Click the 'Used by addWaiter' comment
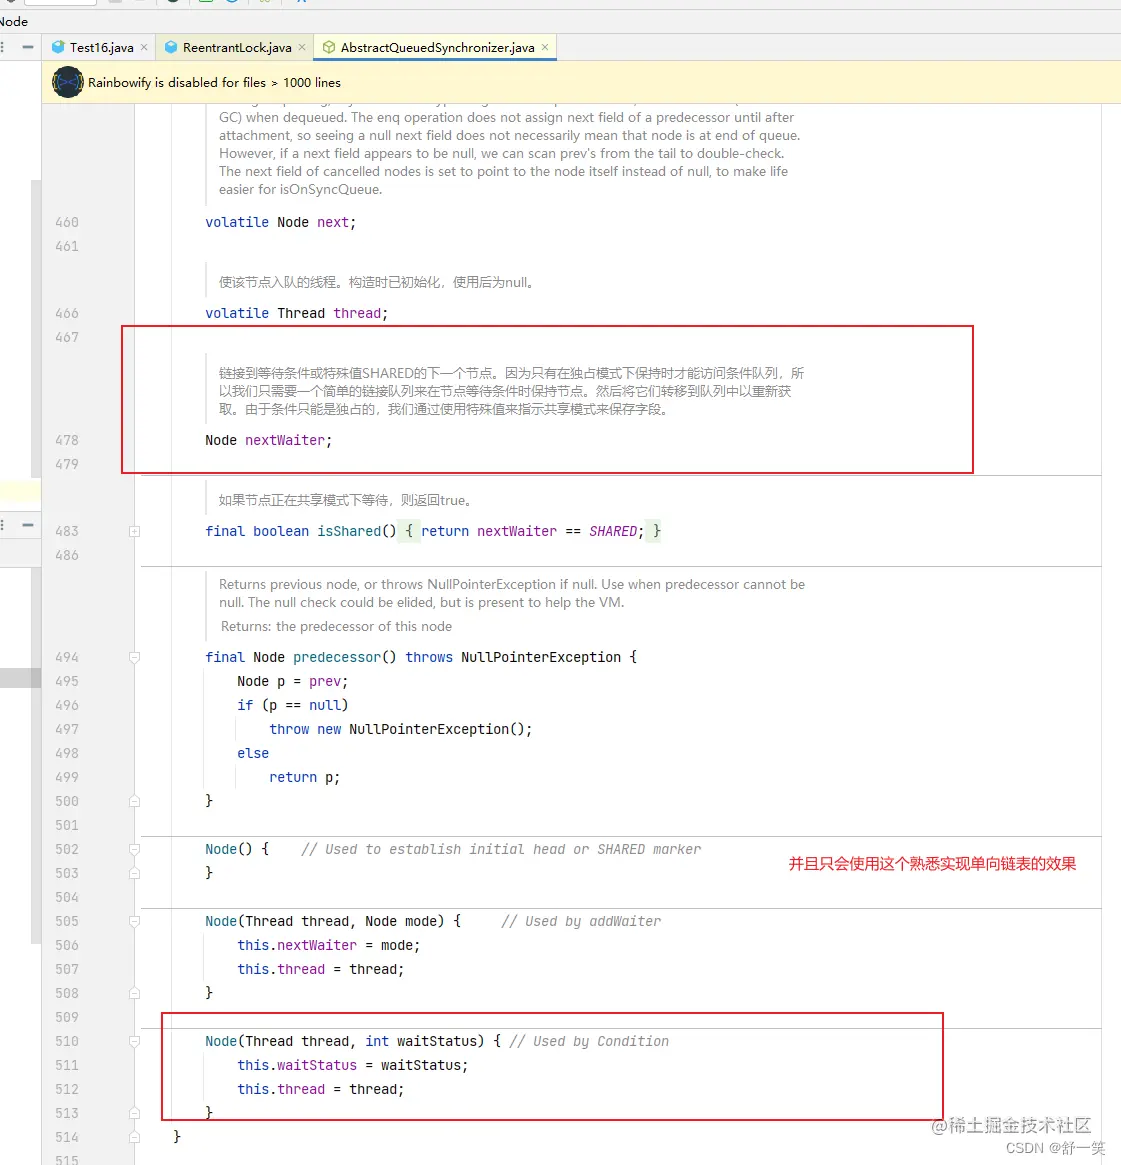The width and height of the screenshot is (1121, 1165). (581, 921)
